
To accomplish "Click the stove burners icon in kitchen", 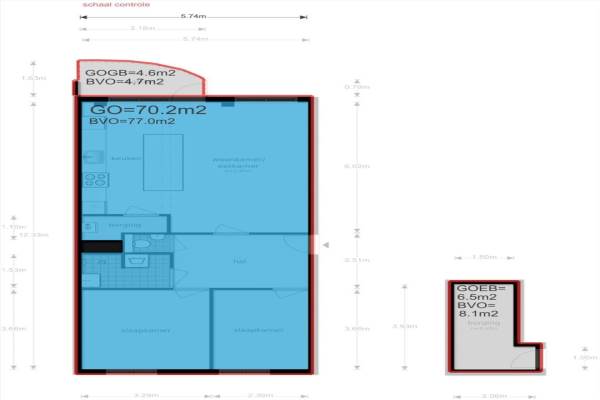I will pyautogui.click(x=96, y=180).
